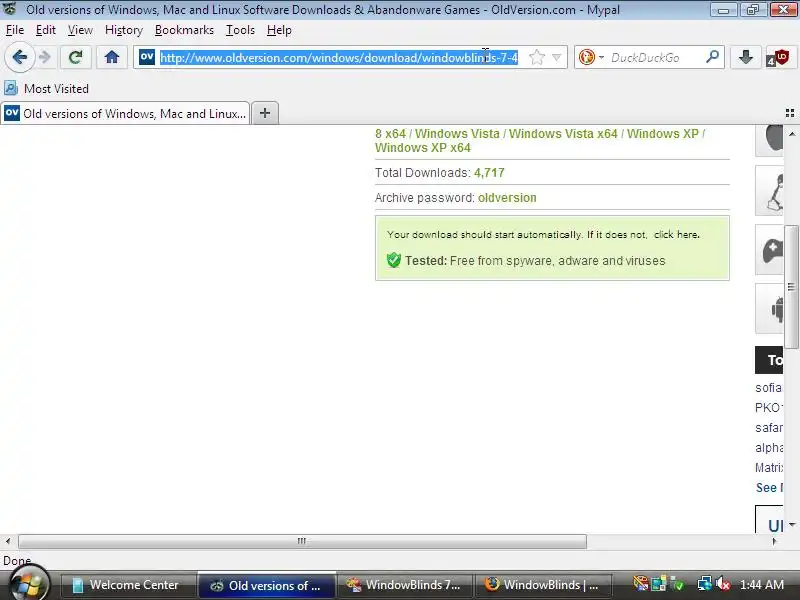This screenshot has height=600, width=800.
Task: Open the View menu
Action: click(x=80, y=30)
